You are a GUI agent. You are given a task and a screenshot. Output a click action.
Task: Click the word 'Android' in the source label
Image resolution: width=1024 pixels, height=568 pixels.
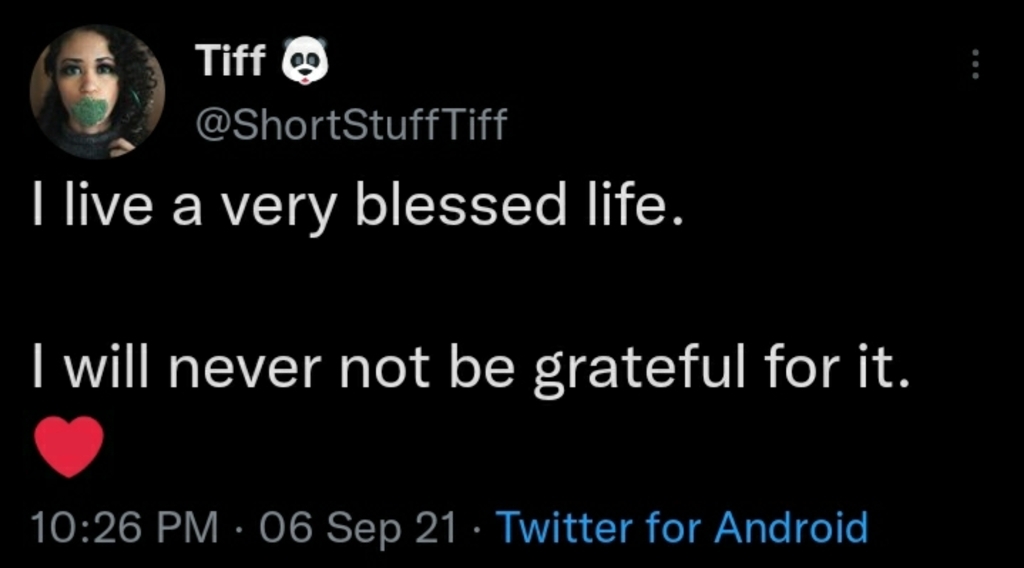click(789, 527)
